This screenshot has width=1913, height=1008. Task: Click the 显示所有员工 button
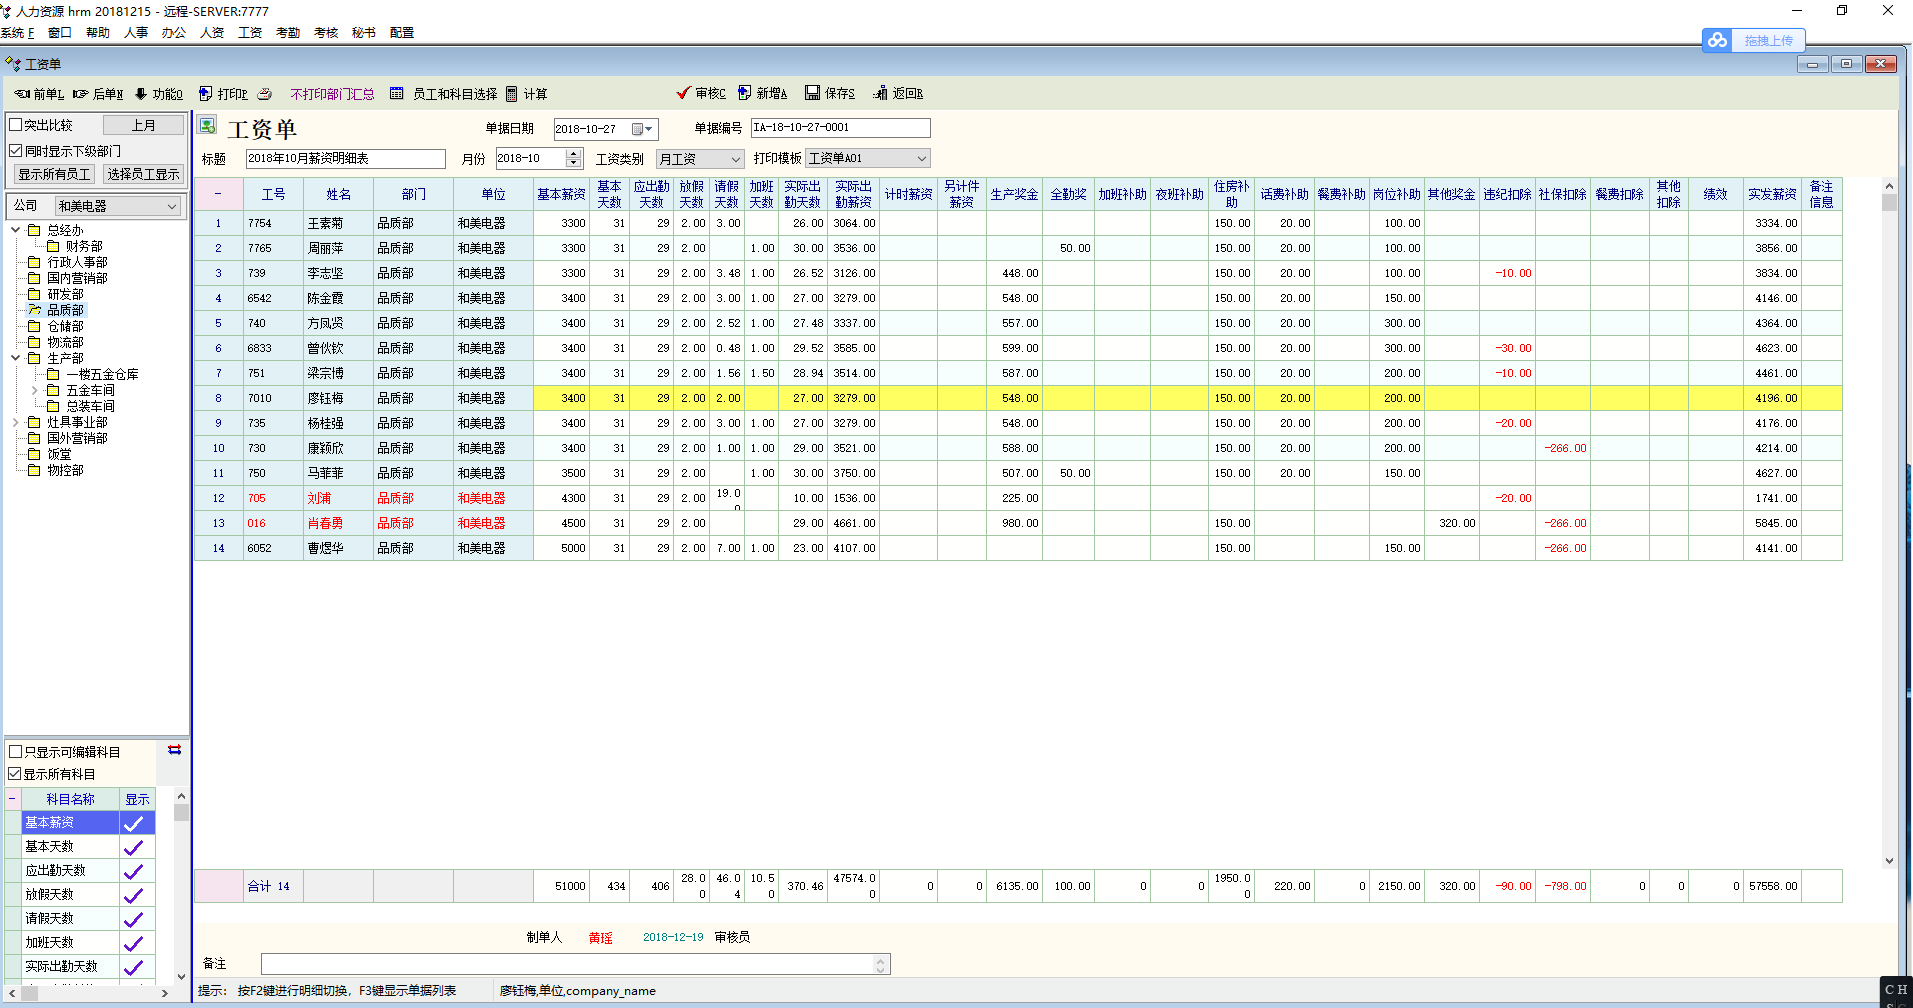click(55, 174)
